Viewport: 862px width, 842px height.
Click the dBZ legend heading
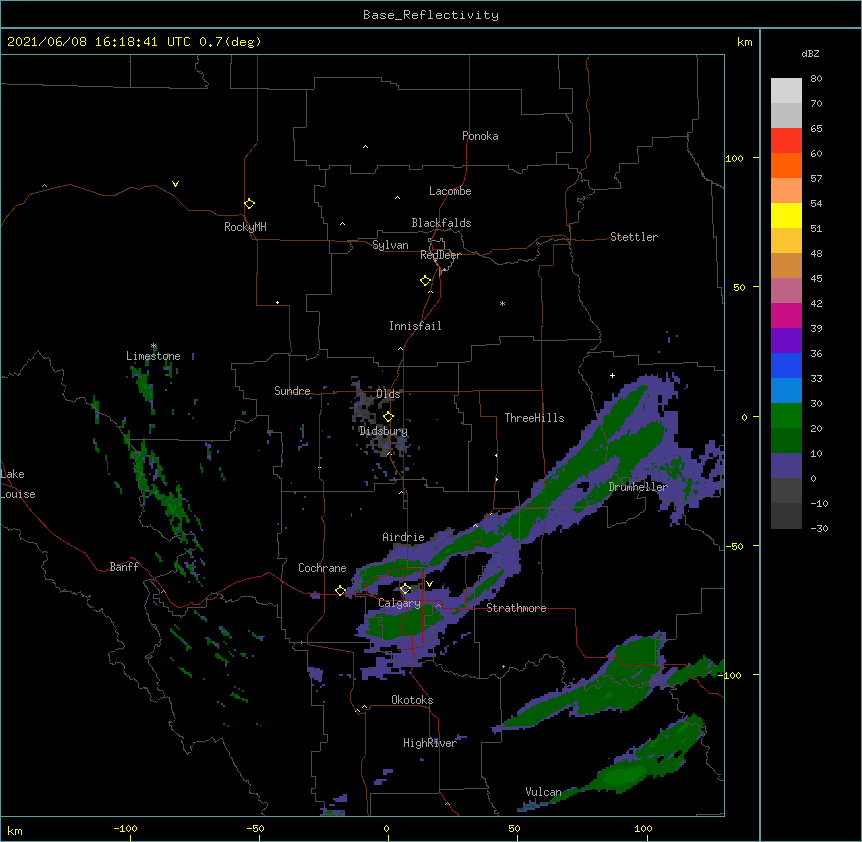point(810,53)
